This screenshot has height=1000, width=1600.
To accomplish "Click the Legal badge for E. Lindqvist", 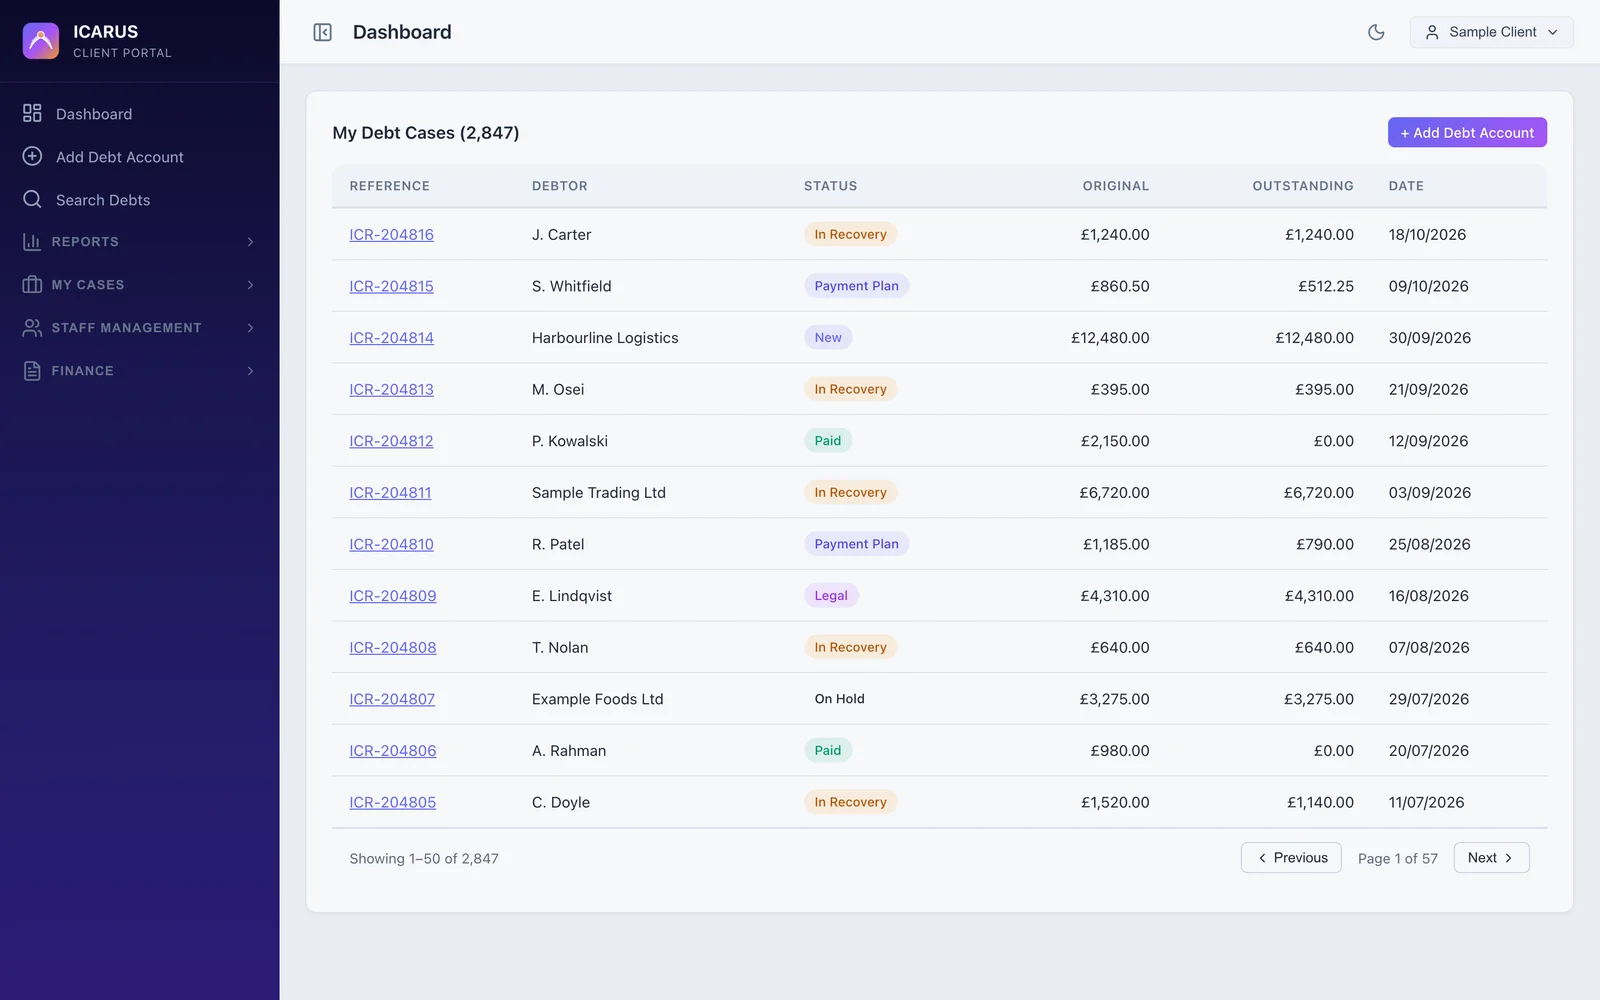I will tap(831, 596).
